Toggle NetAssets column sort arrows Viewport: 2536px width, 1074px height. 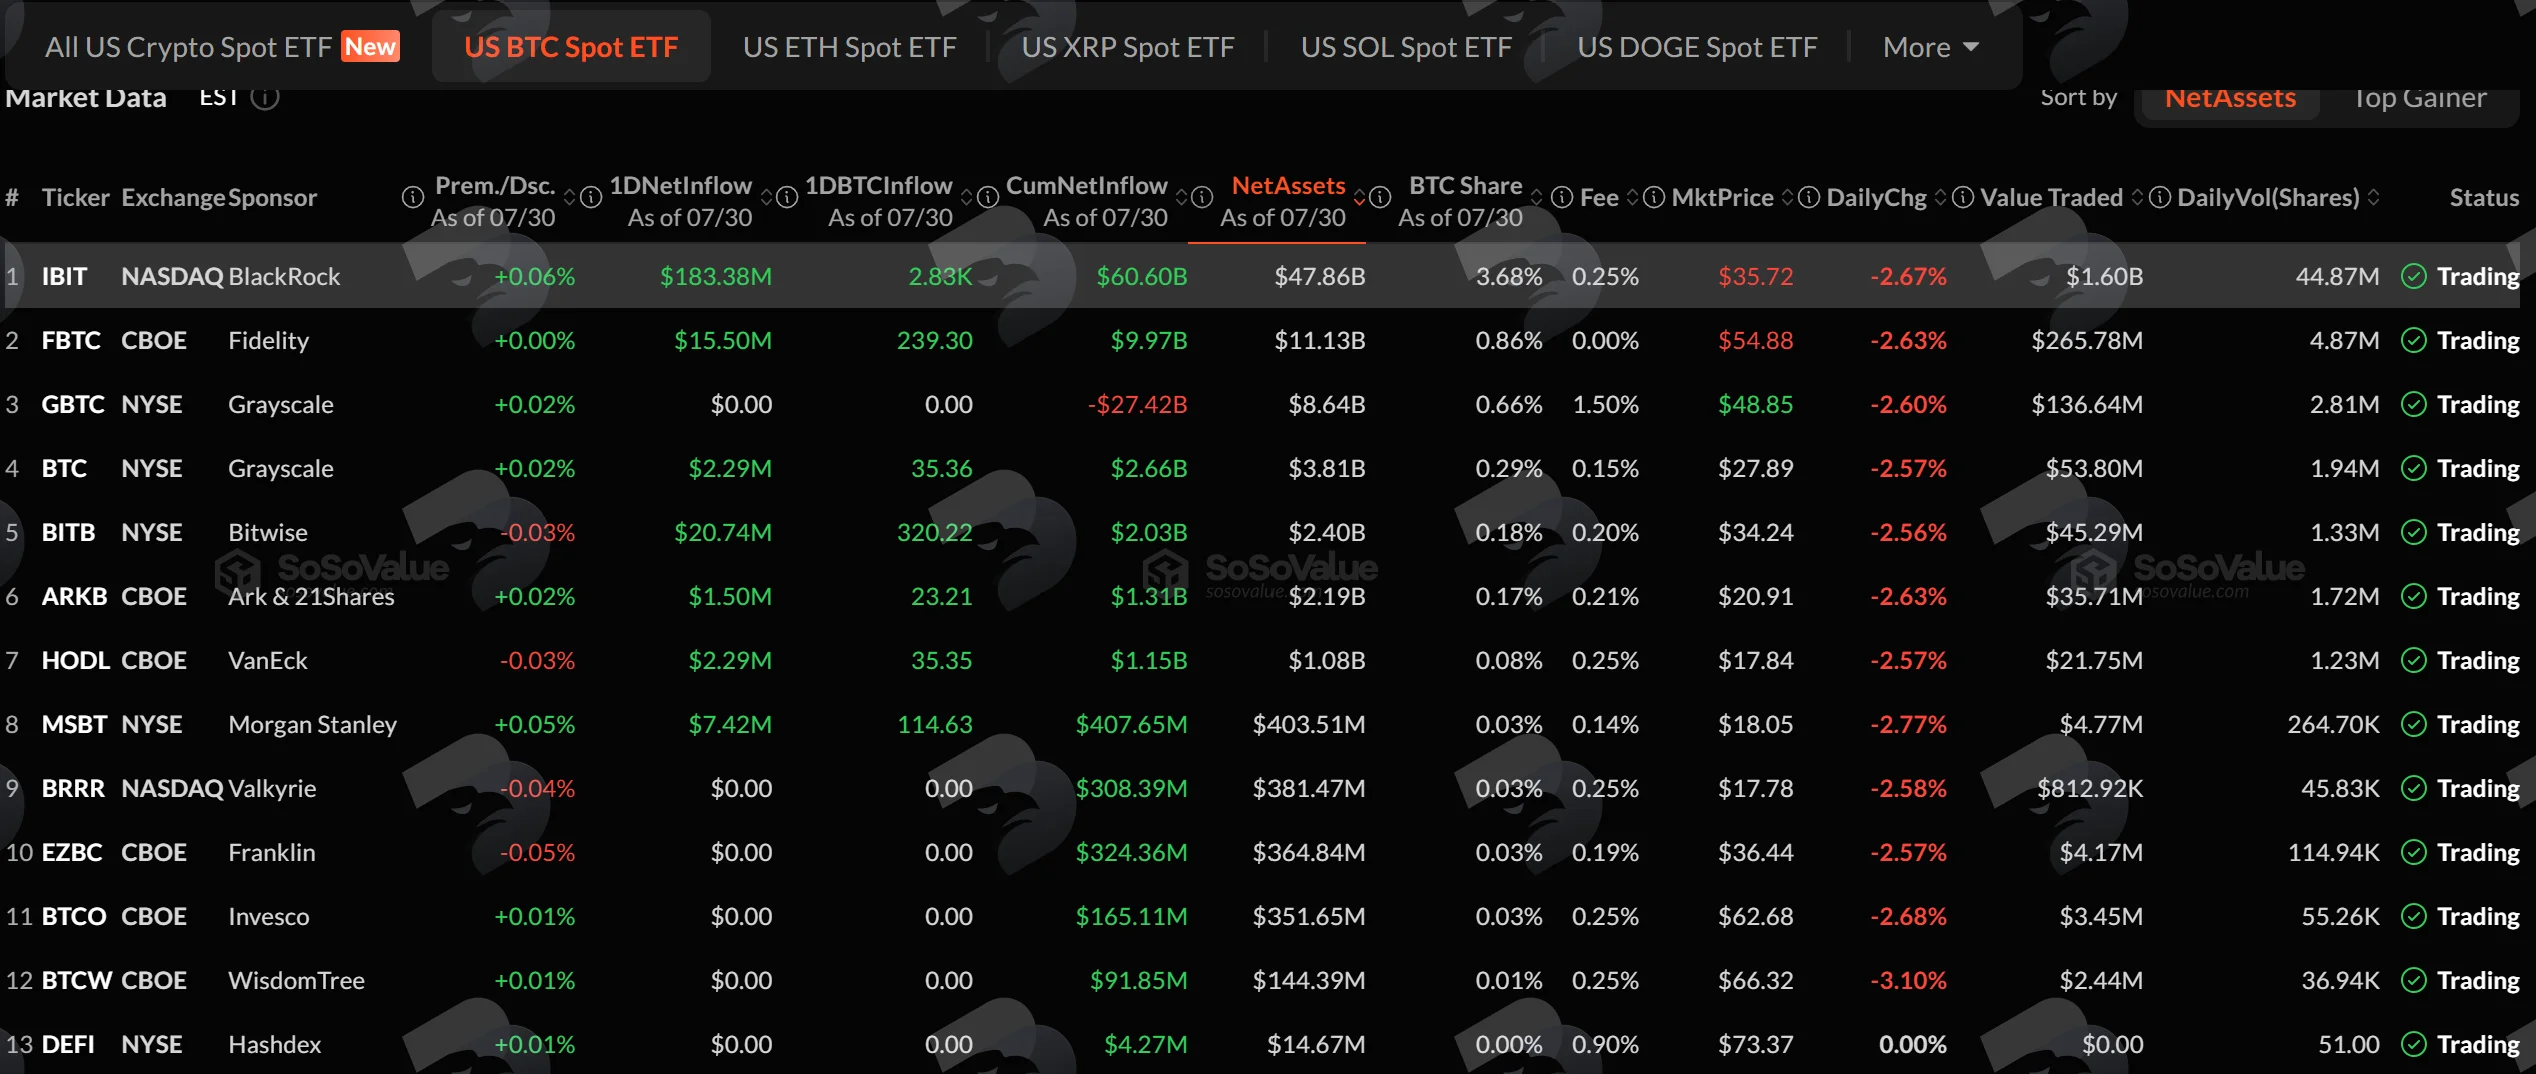point(1359,197)
